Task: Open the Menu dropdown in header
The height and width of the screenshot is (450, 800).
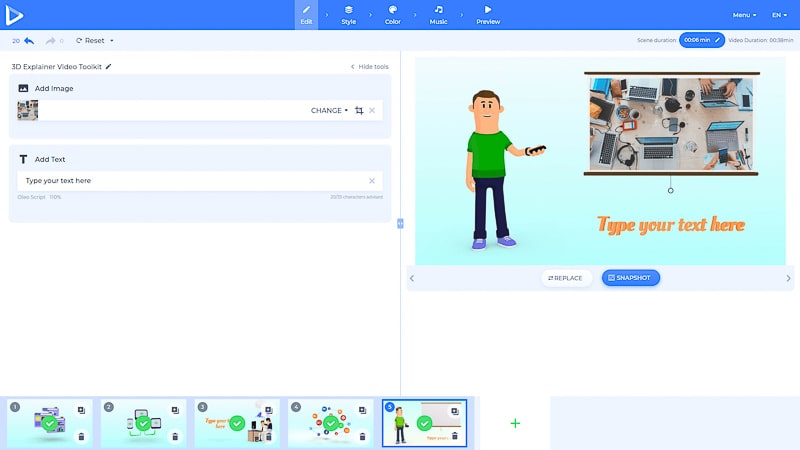Action: coord(744,15)
